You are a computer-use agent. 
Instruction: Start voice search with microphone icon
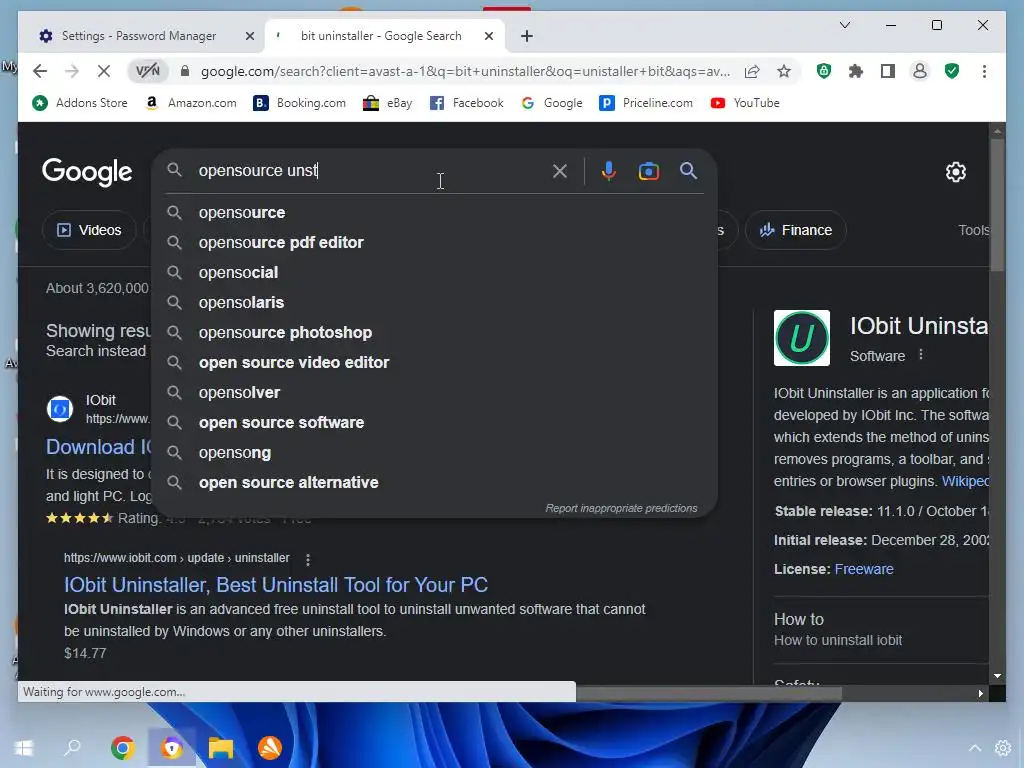pos(608,171)
